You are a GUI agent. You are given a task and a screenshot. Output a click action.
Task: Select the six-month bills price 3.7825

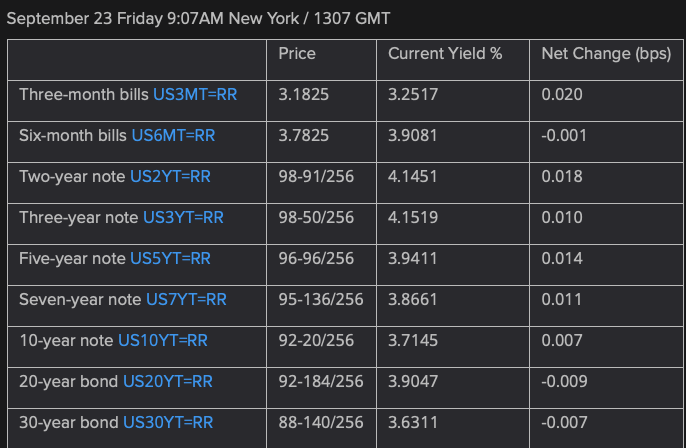point(304,134)
